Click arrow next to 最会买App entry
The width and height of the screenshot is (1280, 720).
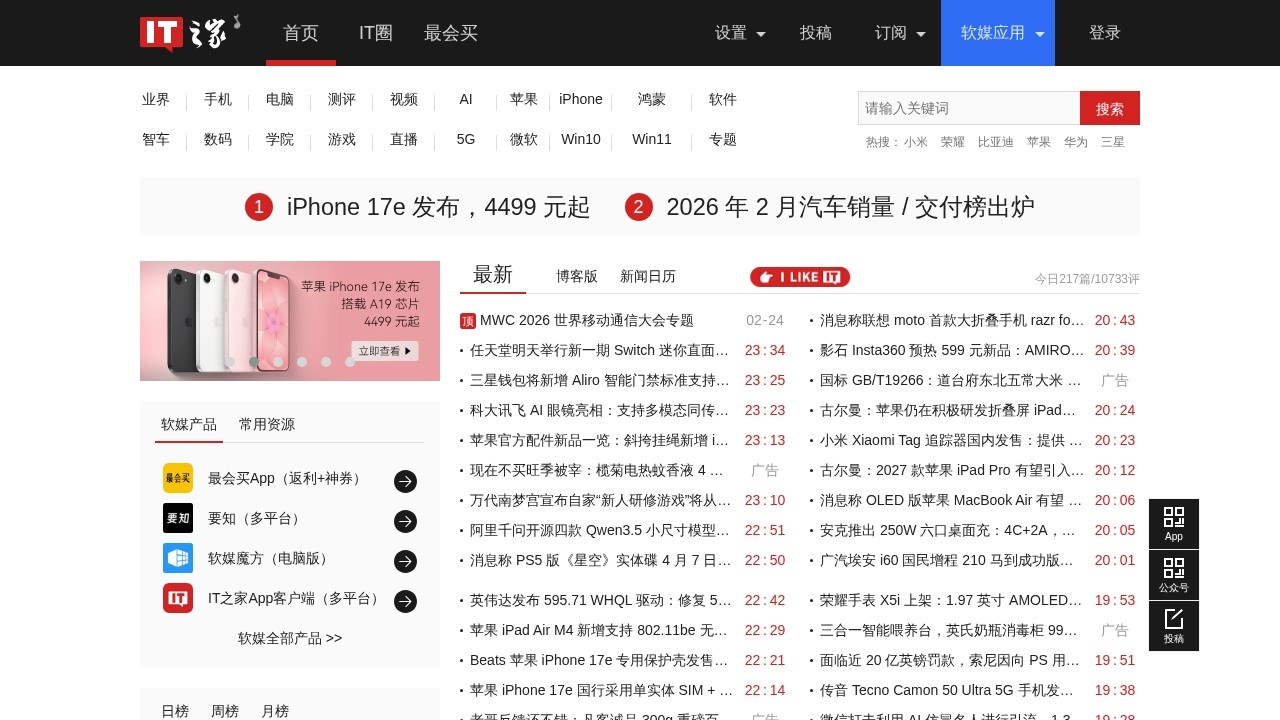[405, 481]
